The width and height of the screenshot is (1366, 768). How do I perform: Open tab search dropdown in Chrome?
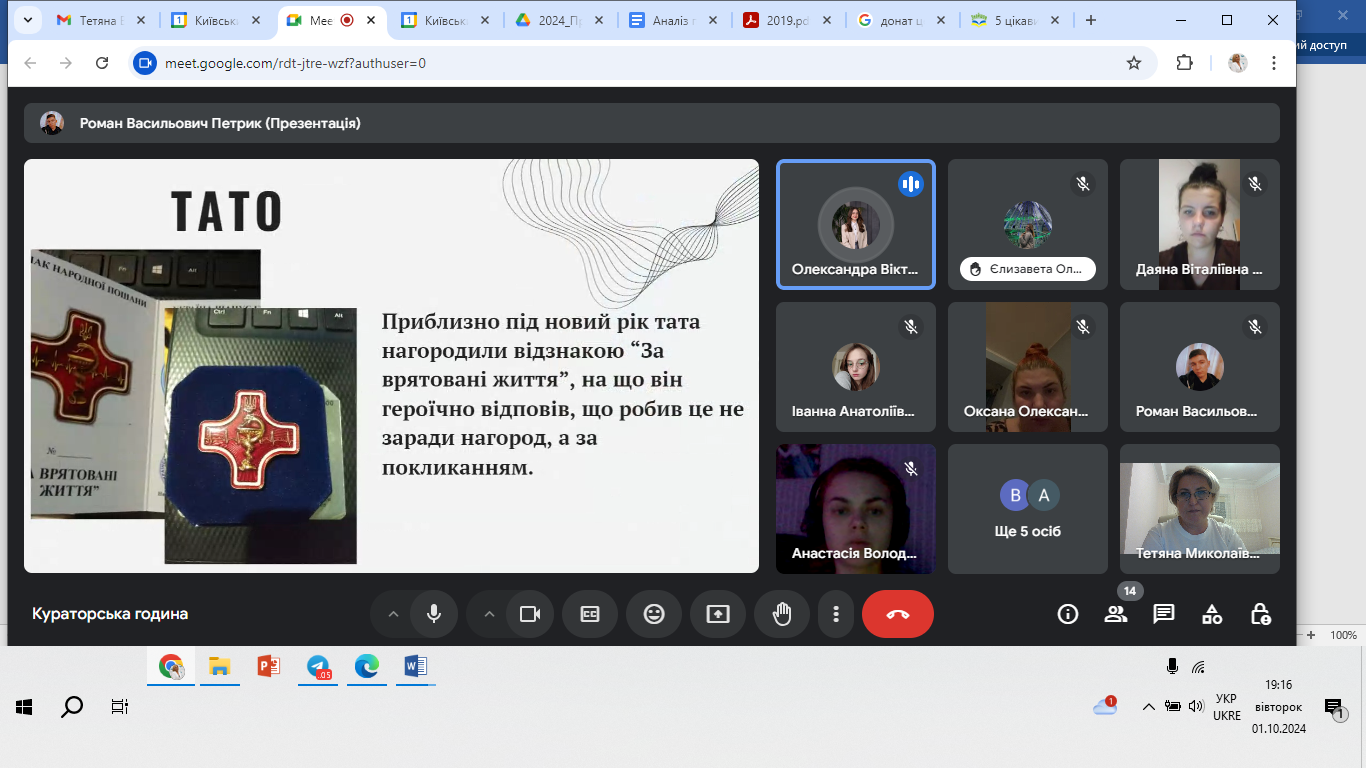tap(25, 20)
